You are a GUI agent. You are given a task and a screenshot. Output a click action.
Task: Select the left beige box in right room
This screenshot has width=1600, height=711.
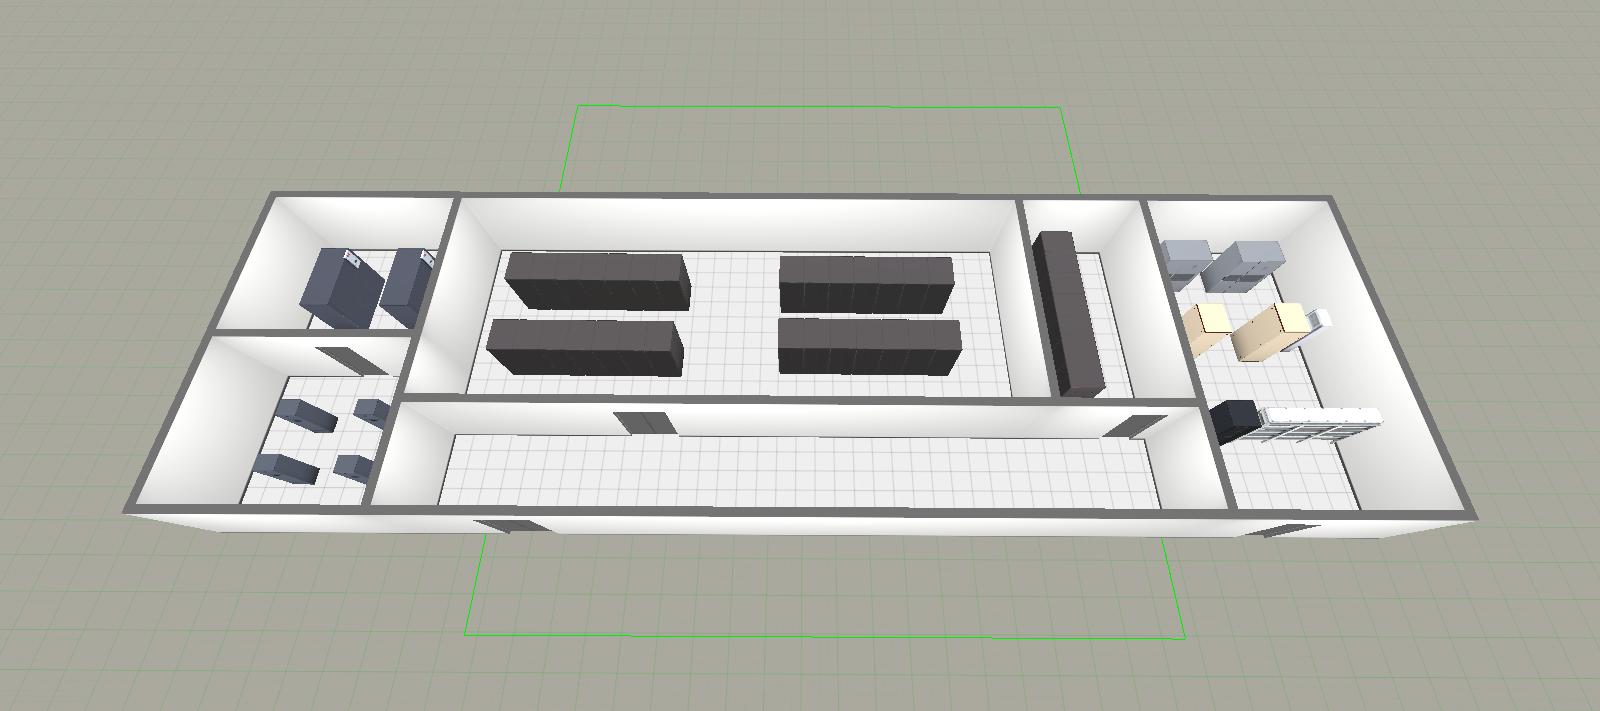[1206, 329]
